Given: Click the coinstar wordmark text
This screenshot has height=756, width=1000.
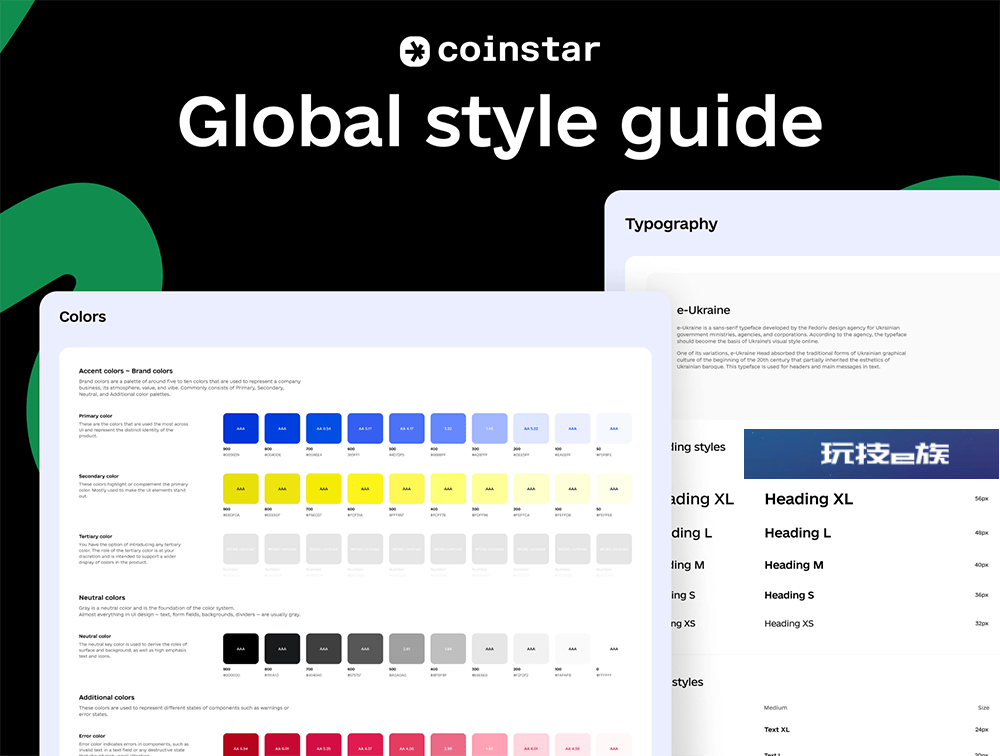Looking at the screenshot, I should pyautogui.click(x=518, y=50).
